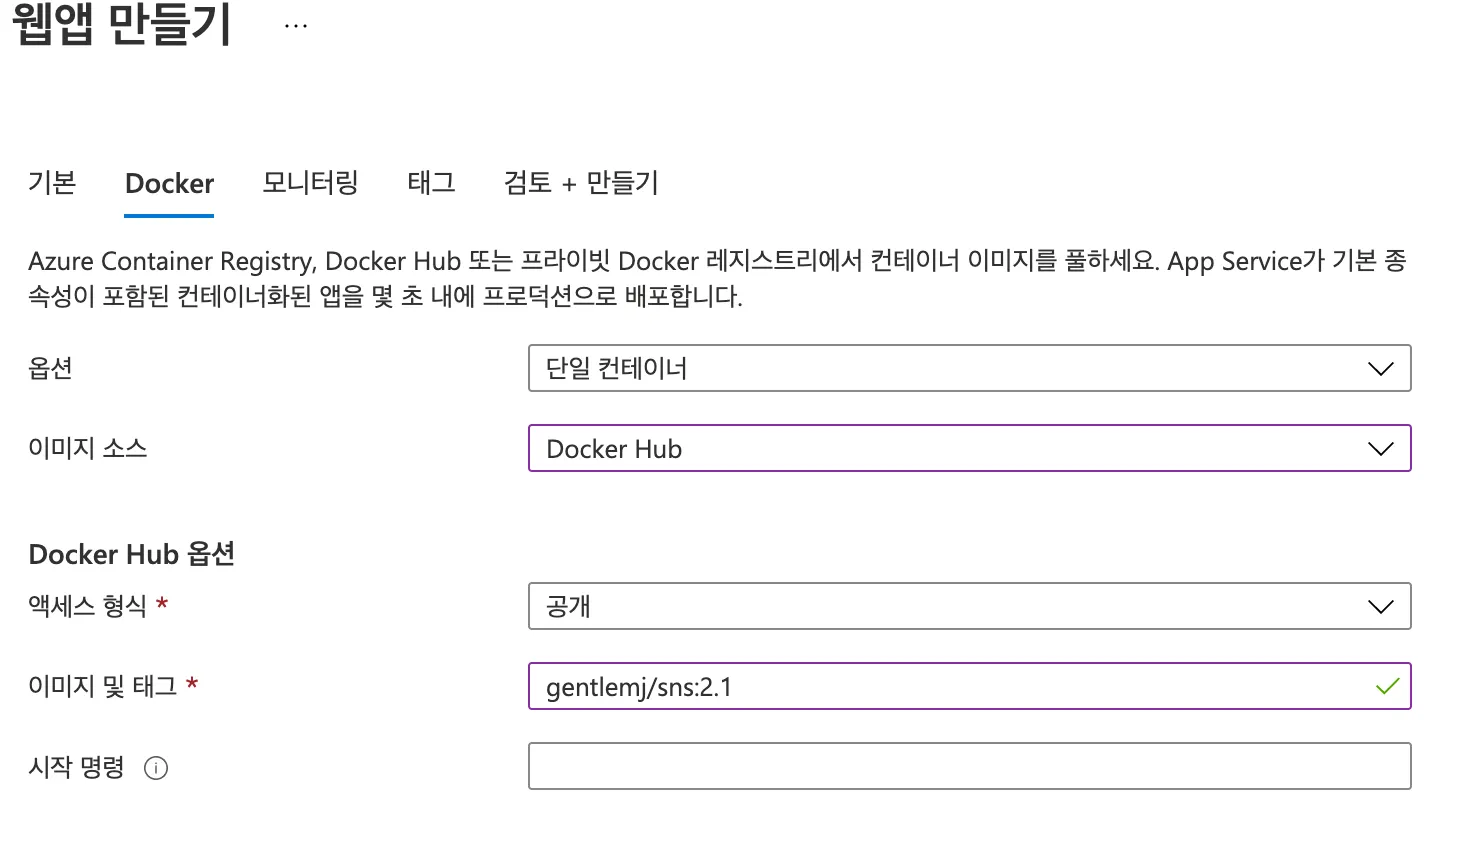Screen dimensions: 1476x848
Task: Open the 이미지 소스 dropdown set to Docker Hub
Action: 968,449
